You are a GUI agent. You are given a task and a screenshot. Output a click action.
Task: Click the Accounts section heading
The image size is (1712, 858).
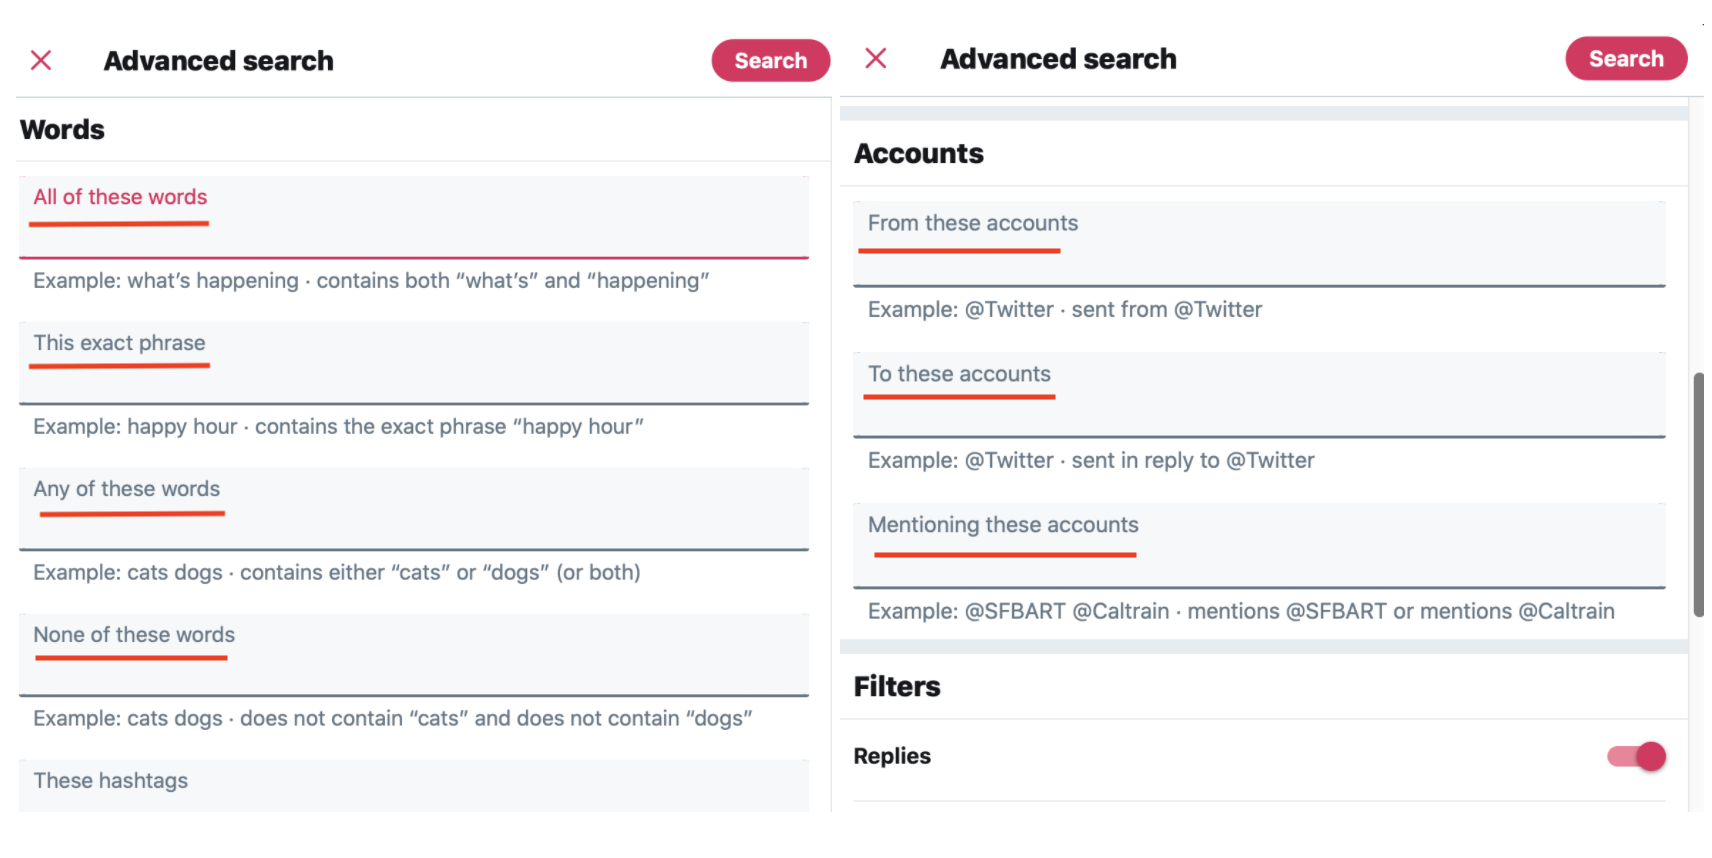click(918, 154)
